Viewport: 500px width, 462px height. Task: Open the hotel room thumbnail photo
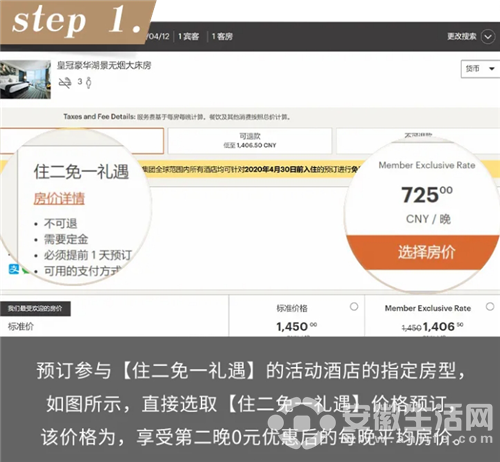pos(25,79)
